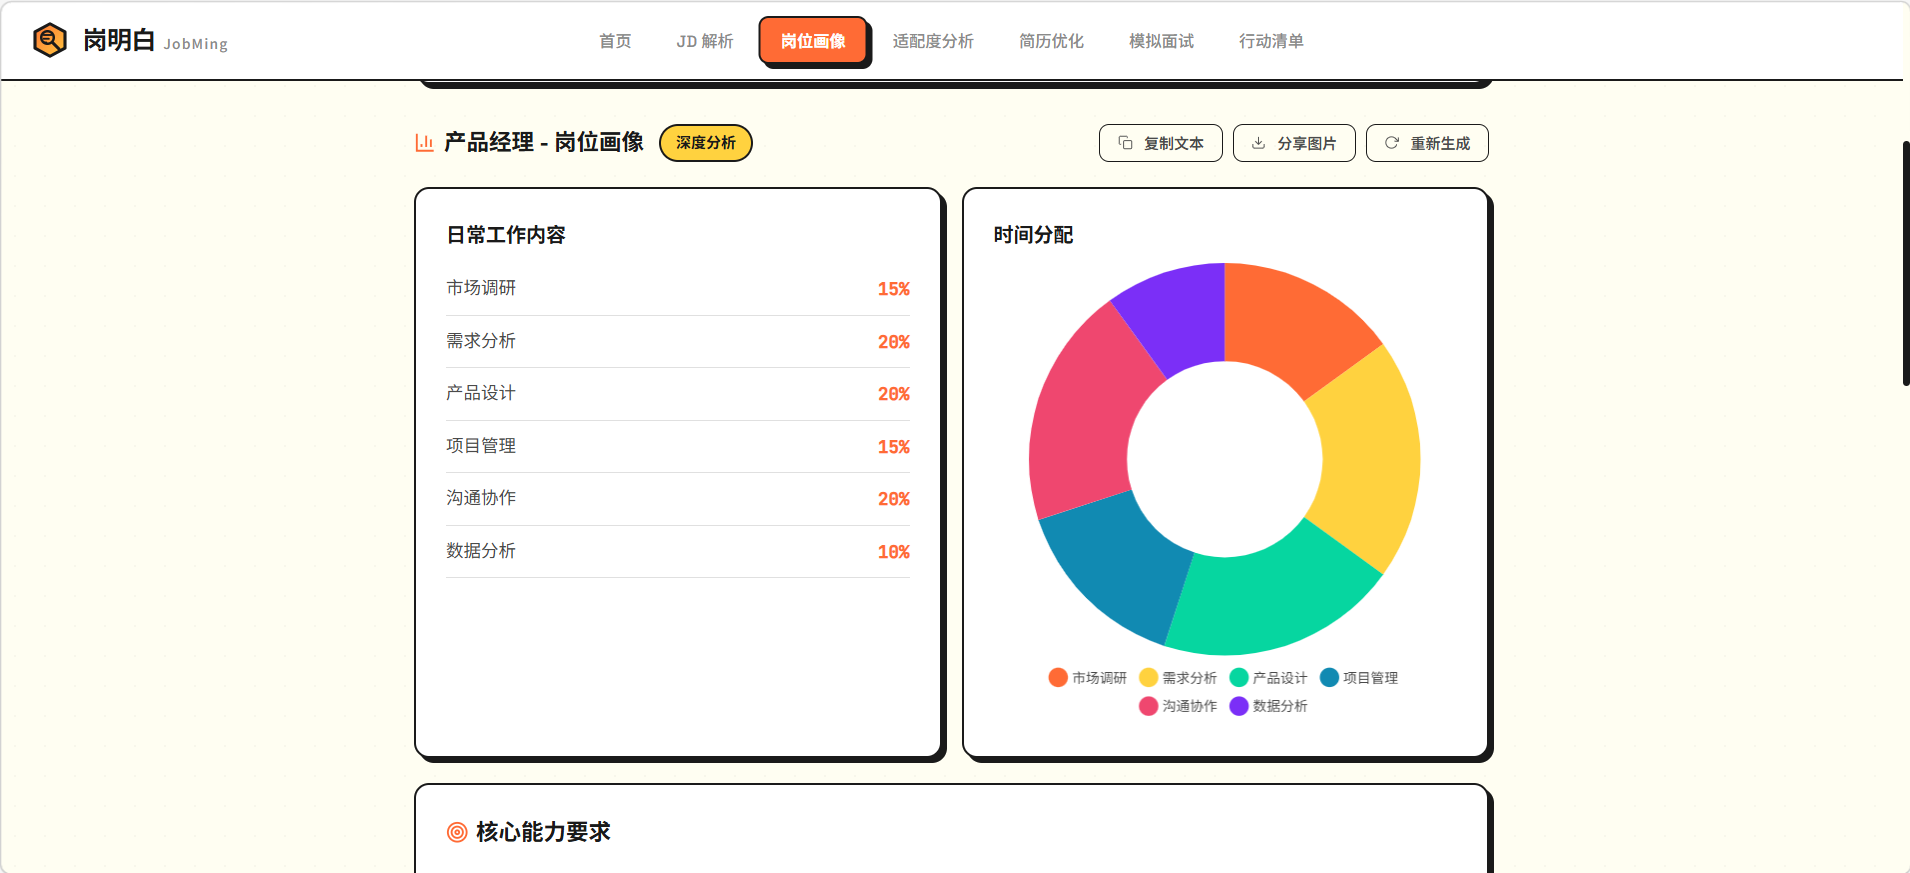Hide 项目管理 series via legend
This screenshot has height=873, width=1910.
tap(1329, 678)
